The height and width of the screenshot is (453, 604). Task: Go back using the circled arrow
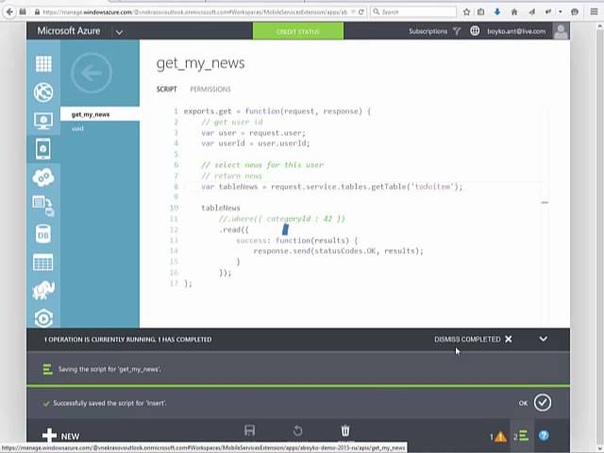pos(91,73)
